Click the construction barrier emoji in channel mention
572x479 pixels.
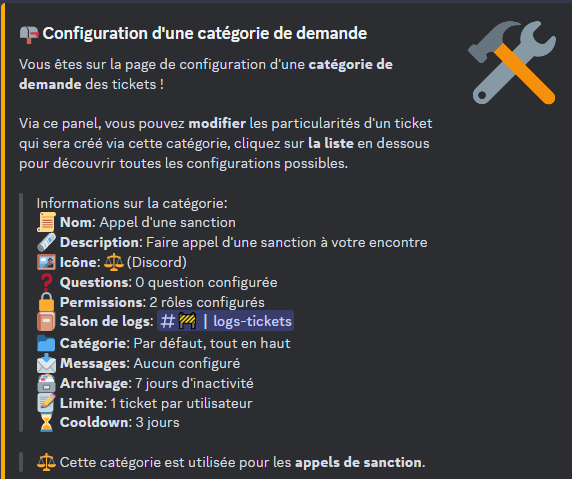(x=188, y=321)
